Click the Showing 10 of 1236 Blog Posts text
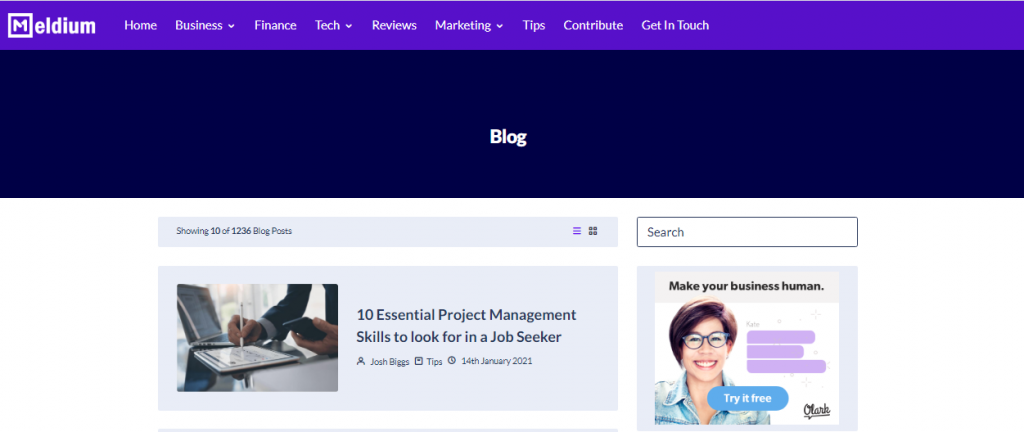The width and height of the screenshot is (1024, 432). tap(234, 231)
